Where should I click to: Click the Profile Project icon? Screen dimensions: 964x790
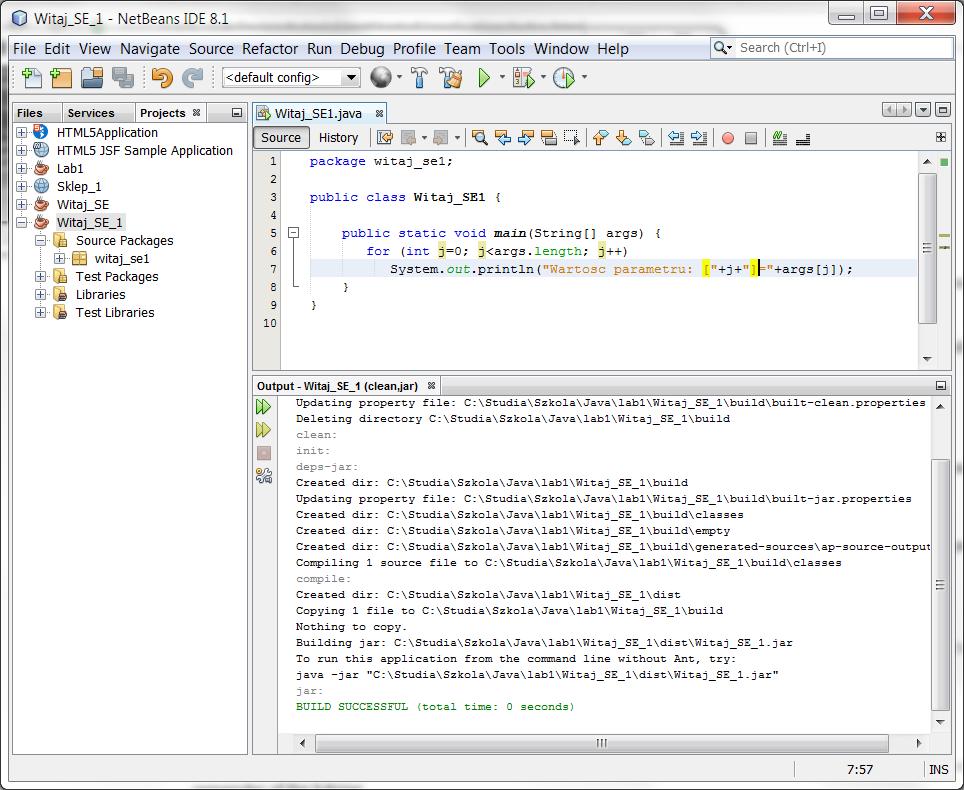click(564, 77)
